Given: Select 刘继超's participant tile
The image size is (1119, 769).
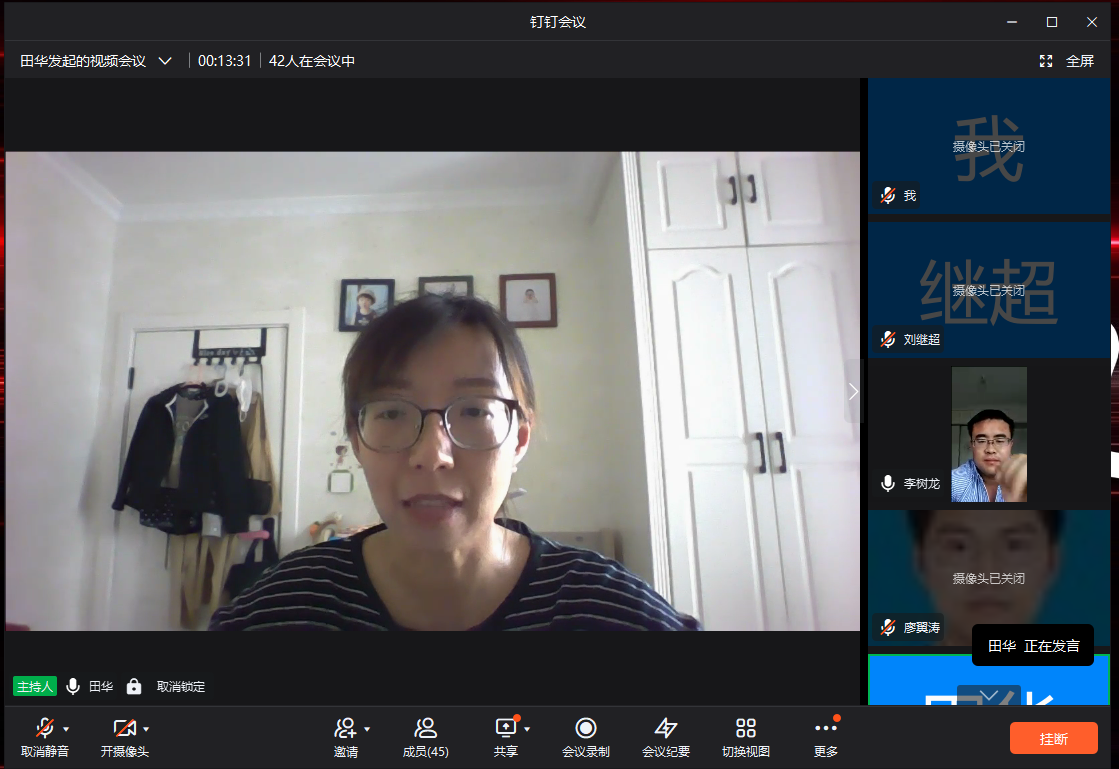Looking at the screenshot, I should pos(988,290).
